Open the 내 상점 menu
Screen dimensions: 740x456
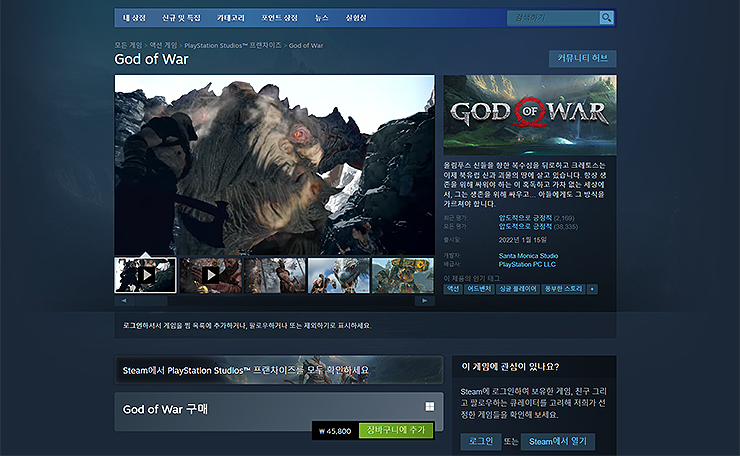(x=134, y=18)
